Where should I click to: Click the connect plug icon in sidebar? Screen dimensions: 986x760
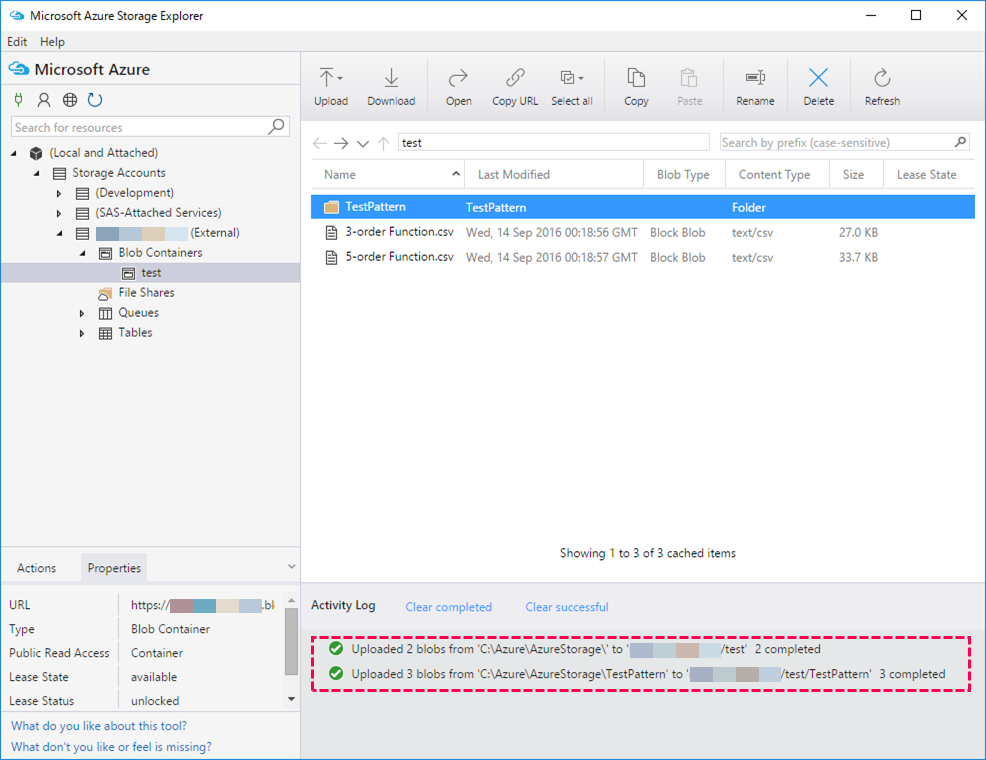pyautogui.click(x=18, y=99)
